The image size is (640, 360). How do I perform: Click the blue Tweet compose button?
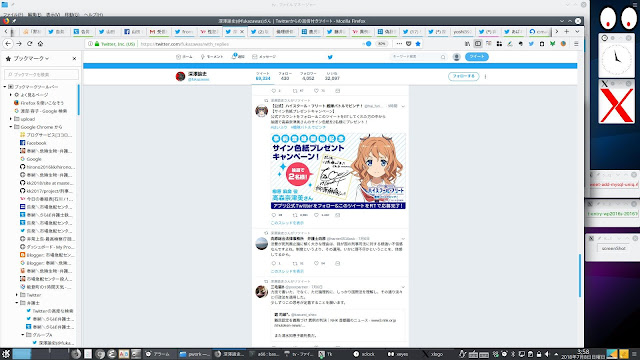click(x=477, y=57)
